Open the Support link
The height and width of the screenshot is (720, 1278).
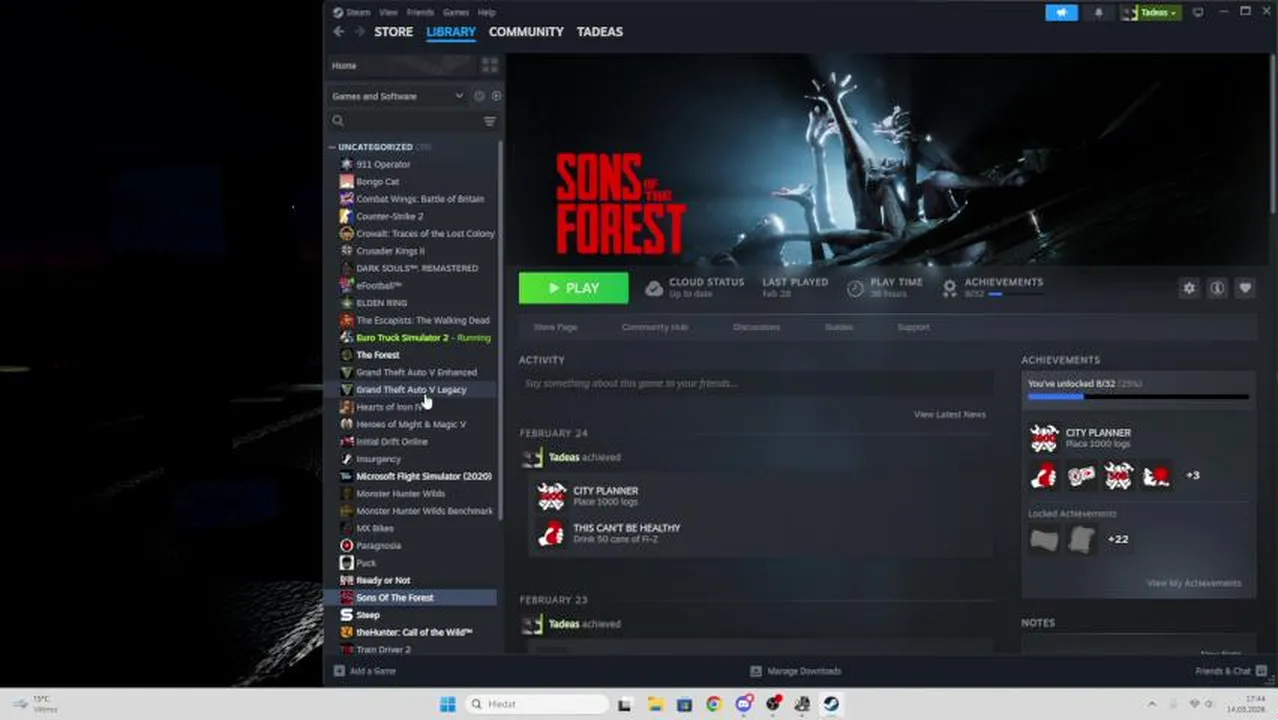(913, 327)
